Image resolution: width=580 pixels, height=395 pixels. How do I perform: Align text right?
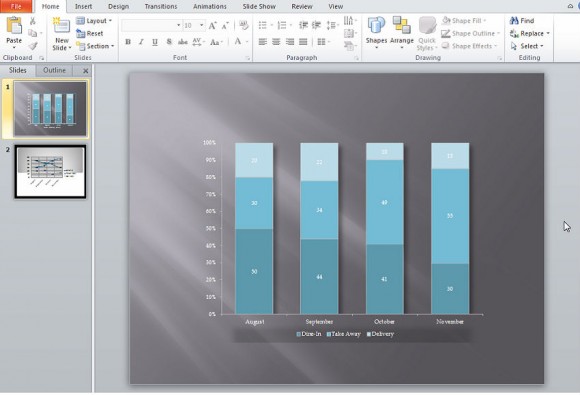pyautogui.click(x=290, y=42)
